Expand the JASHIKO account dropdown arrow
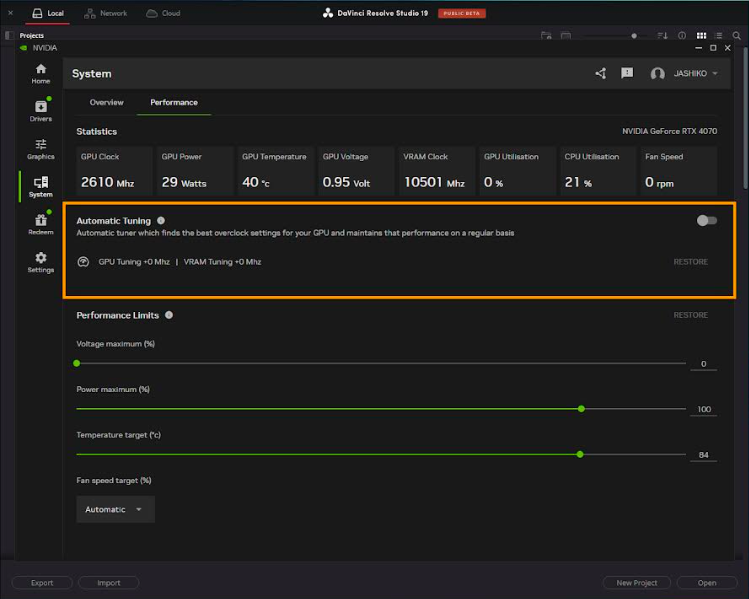The image size is (749, 599). 715,74
